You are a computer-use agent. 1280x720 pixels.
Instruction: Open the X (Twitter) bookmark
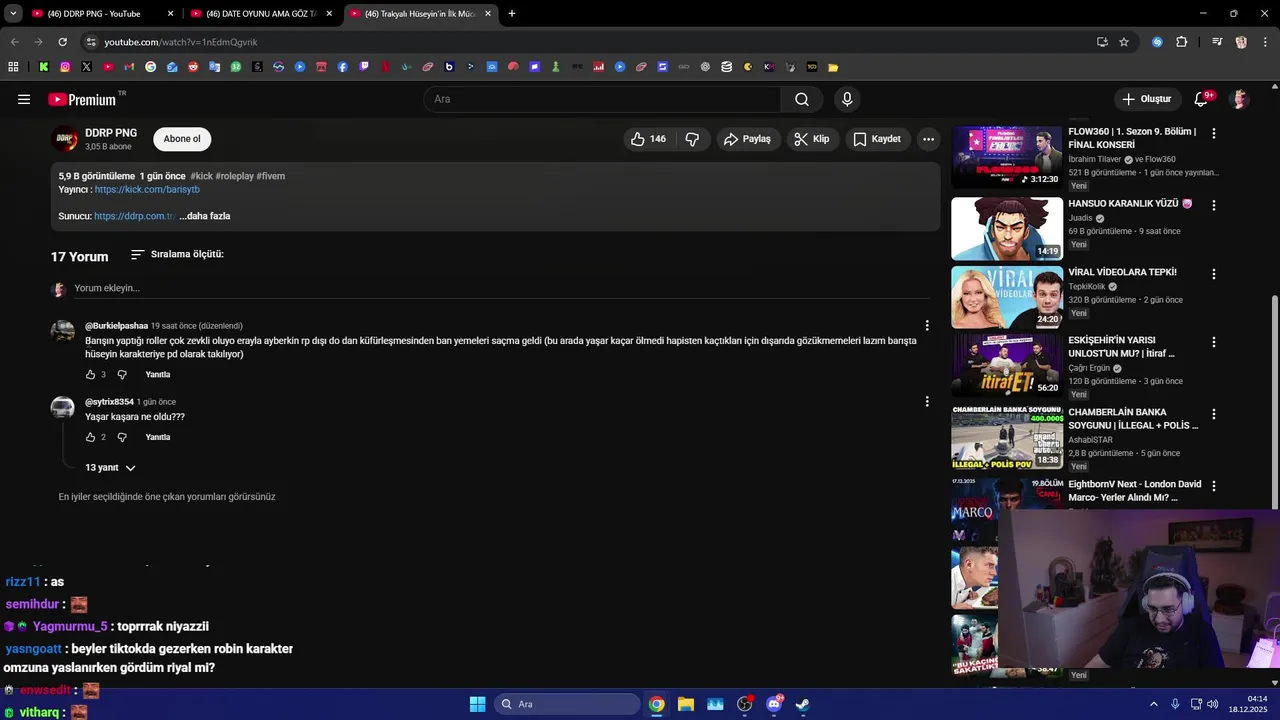pyautogui.click(x=87, y=67)
